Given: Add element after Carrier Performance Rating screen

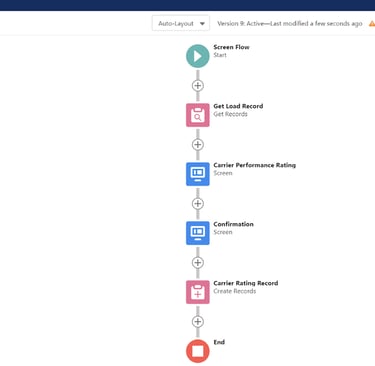Looking at the screenshot, I should [x=198, y=204].
